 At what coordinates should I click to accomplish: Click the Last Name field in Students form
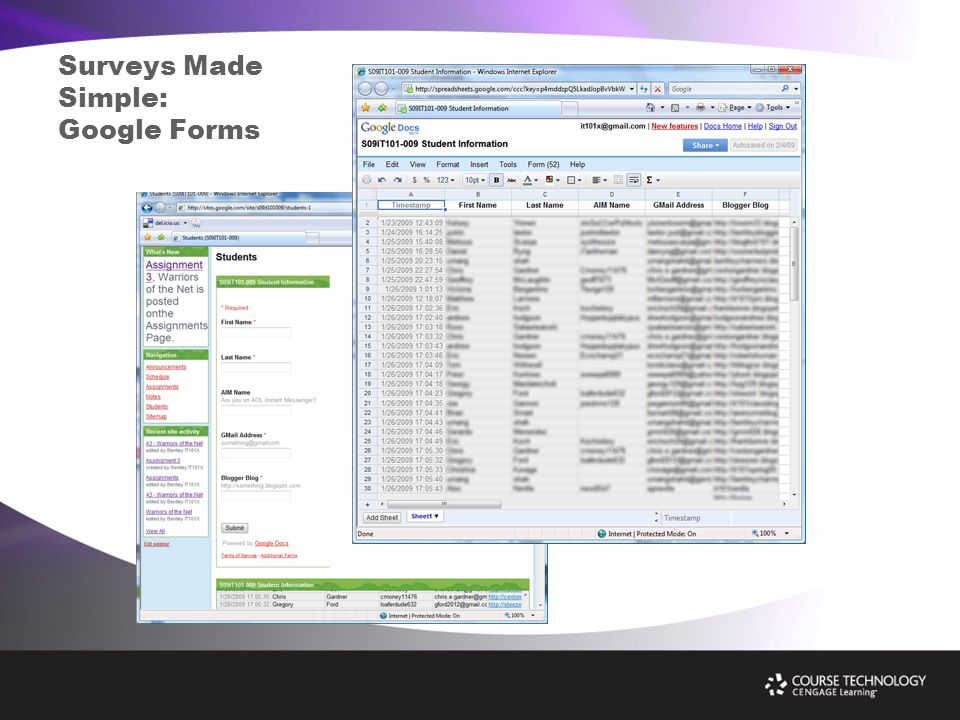pos(255,368)
